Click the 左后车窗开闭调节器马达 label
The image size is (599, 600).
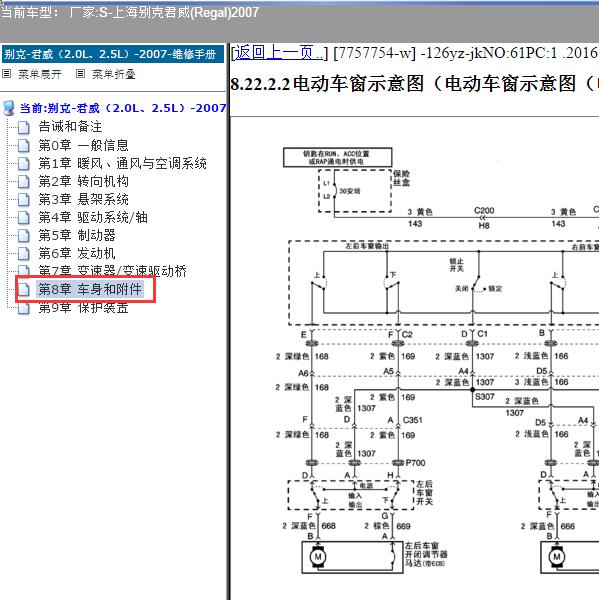coord(426,554)
